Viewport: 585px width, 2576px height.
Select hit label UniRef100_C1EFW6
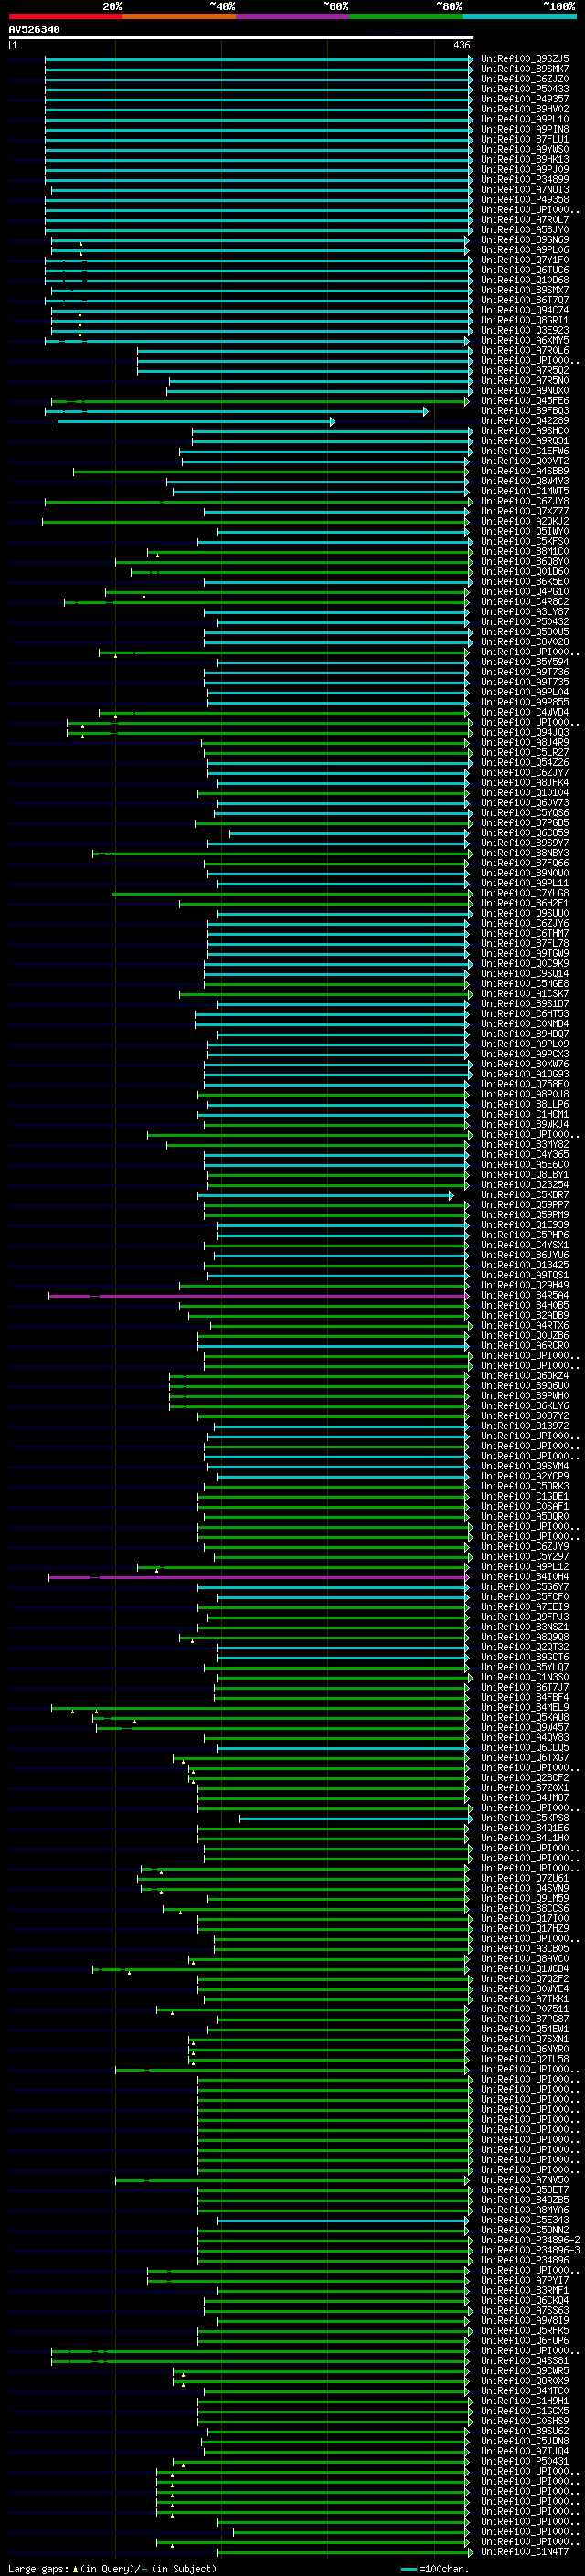[525, 451]
